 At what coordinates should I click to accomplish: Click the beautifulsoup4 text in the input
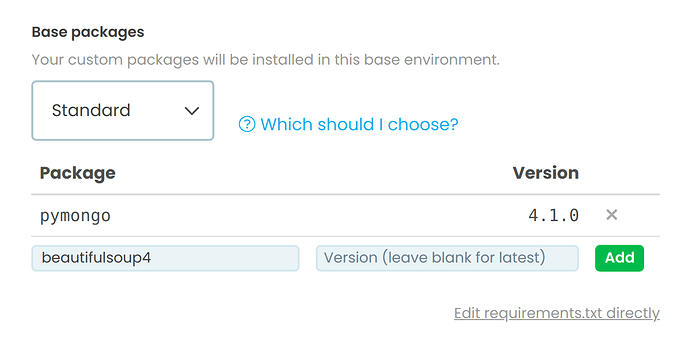(x=96, y=258)
